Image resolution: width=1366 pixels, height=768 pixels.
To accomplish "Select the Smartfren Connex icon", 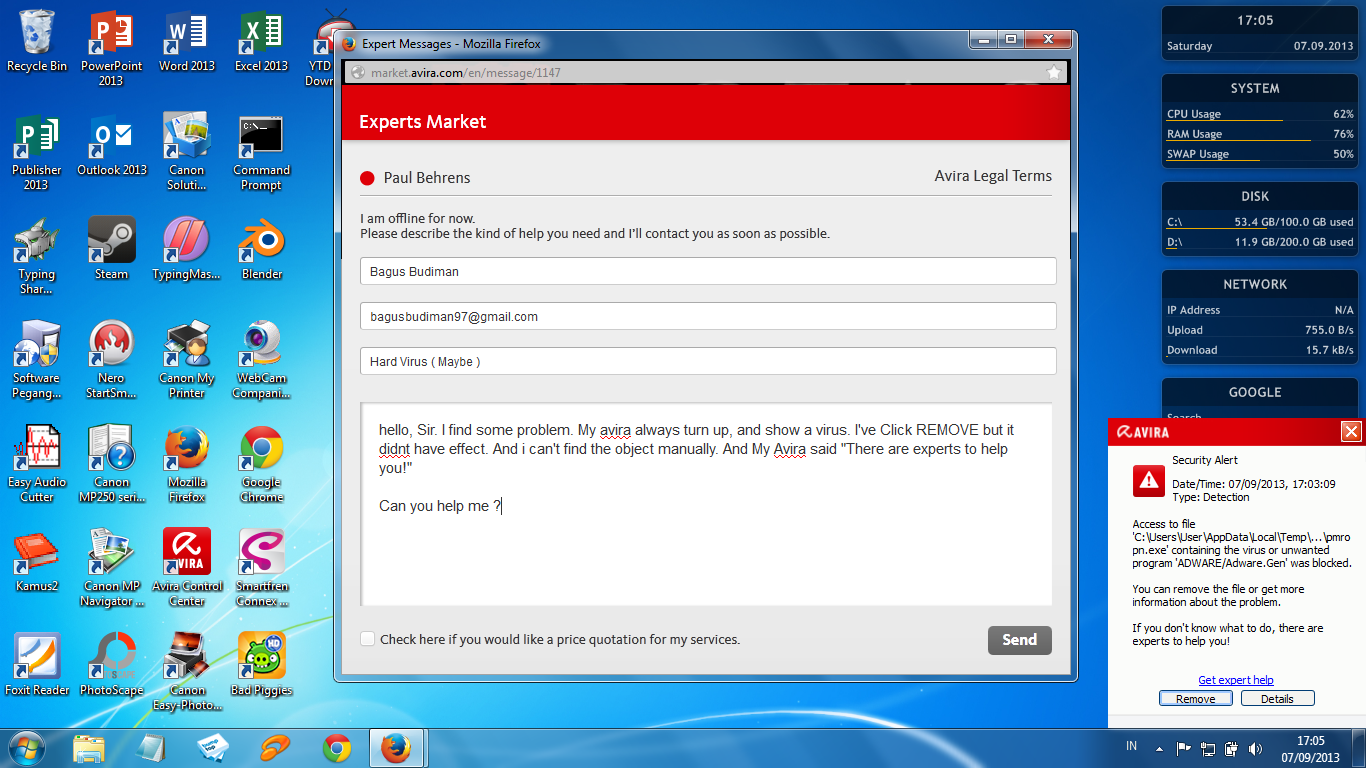I will tap(261, 569).
